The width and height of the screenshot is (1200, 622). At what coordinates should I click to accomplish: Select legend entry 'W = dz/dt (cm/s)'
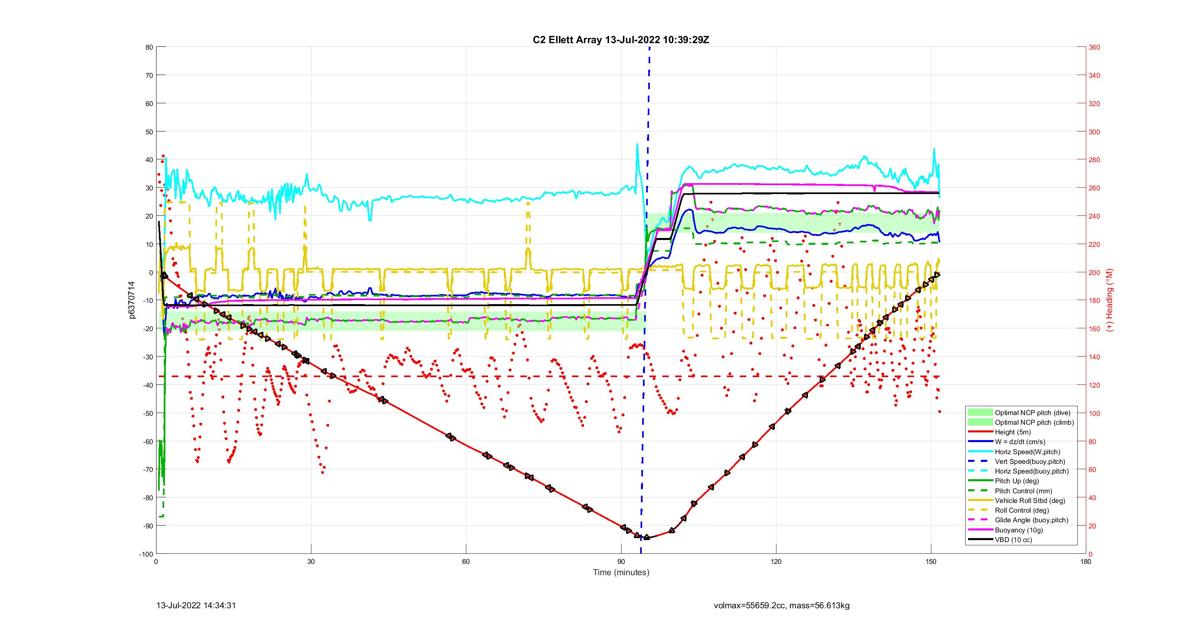pyautogui.click(x=1020, y=441)
